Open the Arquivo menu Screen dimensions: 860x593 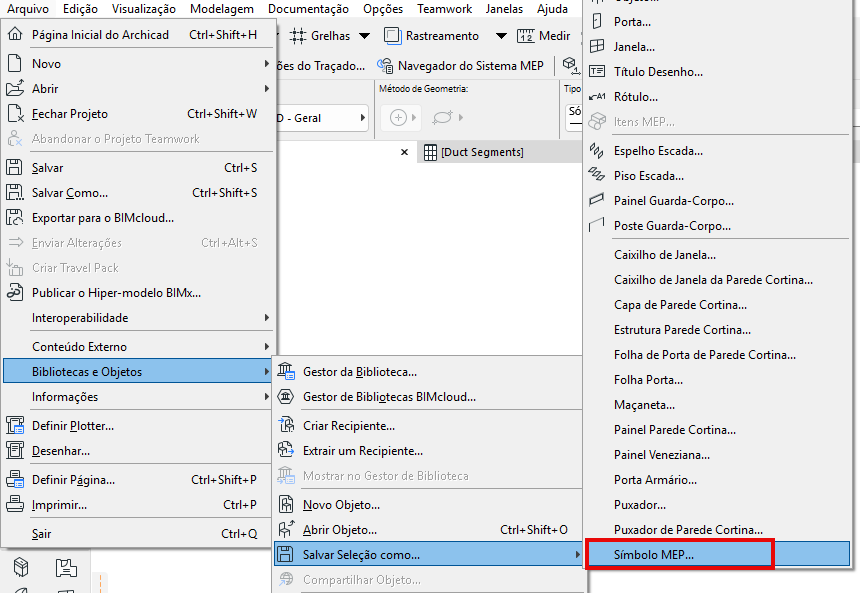[x=27, y=9]
